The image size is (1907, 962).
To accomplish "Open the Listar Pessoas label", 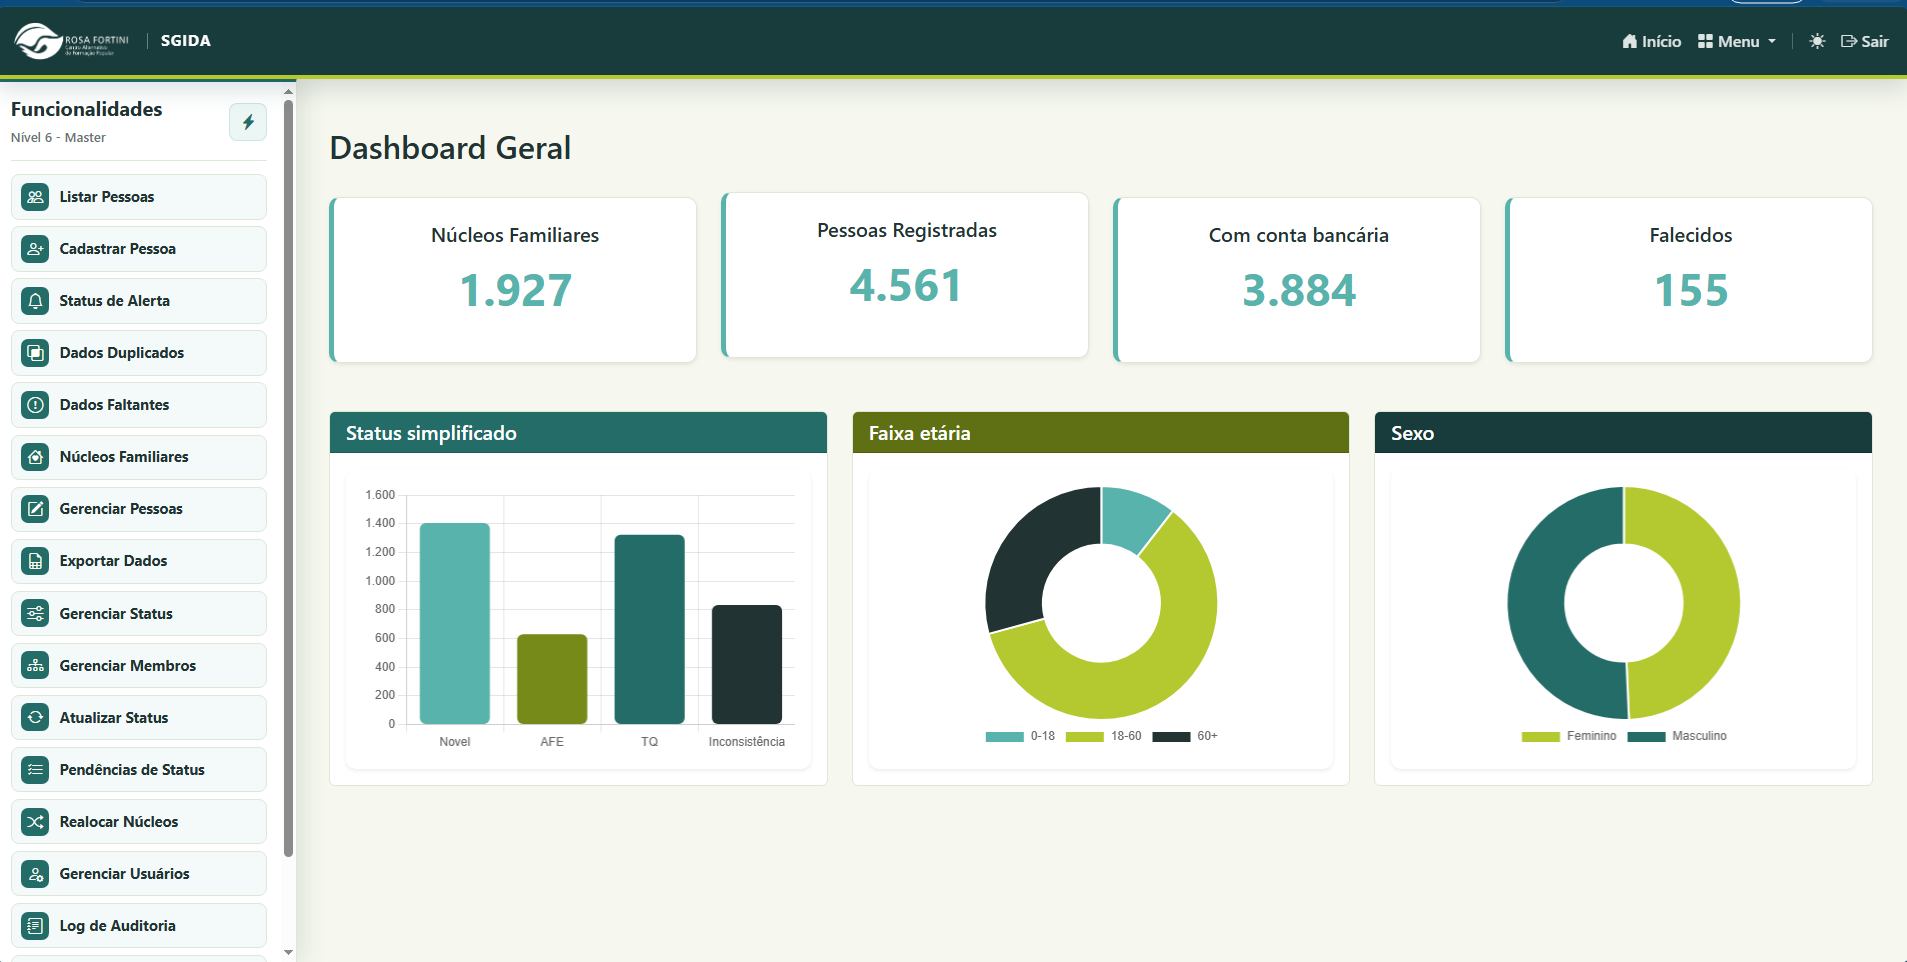I will click(107, 197).
